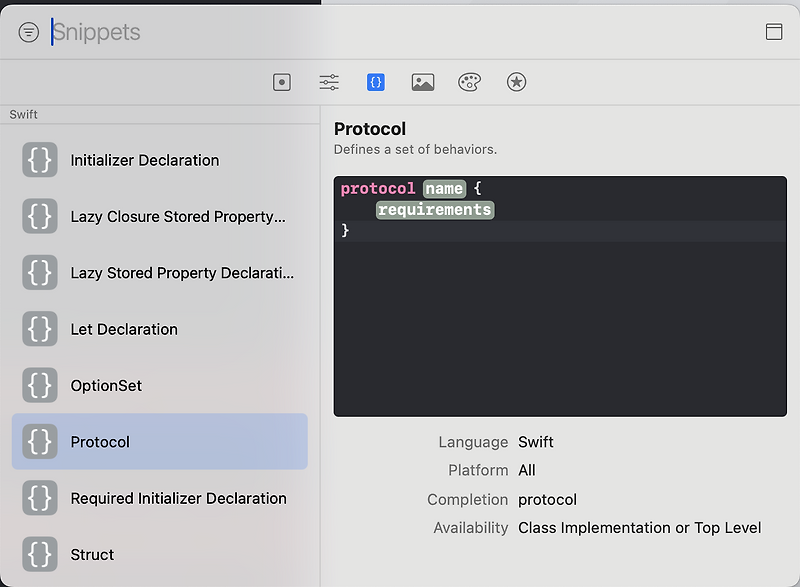Show the Color palette library tab
The image size is (800, 587).
tap(469, 83)
